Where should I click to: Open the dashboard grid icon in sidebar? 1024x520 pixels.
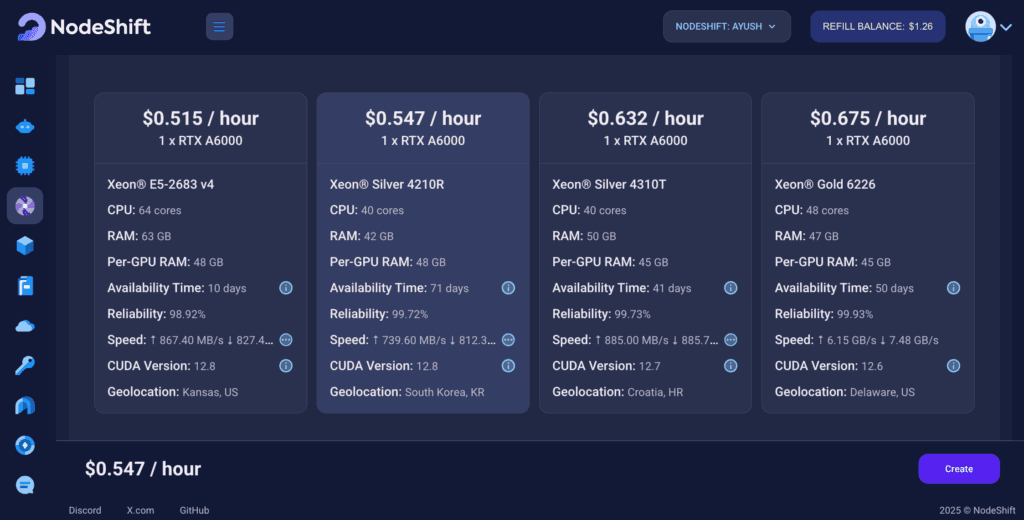tap(25, 86)
